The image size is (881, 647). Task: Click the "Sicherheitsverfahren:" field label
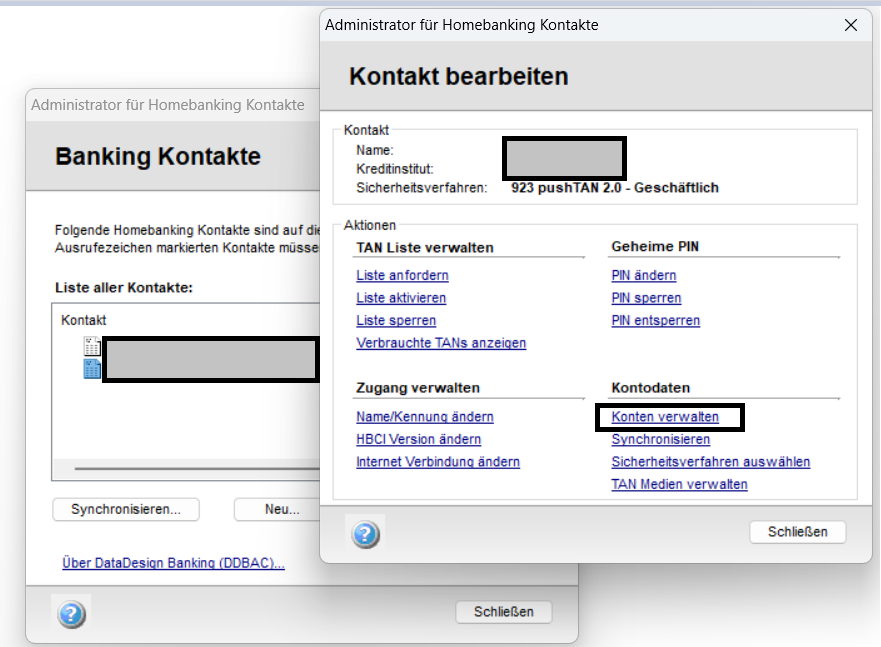[422, 188]
